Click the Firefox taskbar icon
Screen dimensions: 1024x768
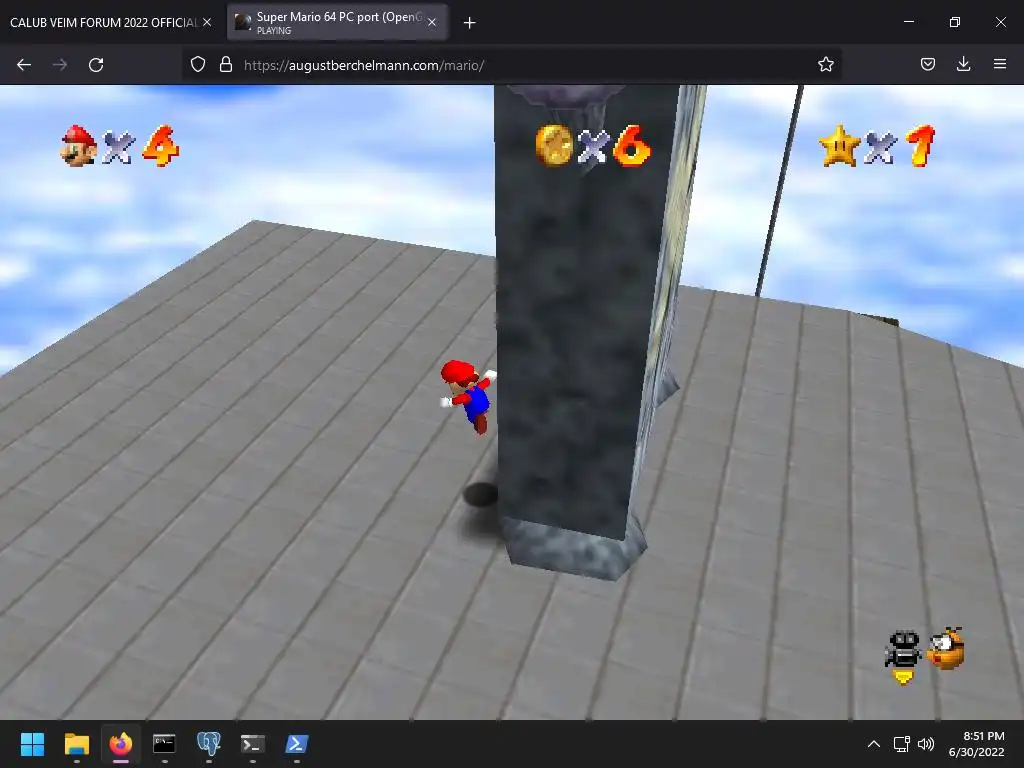click(120, 744)
